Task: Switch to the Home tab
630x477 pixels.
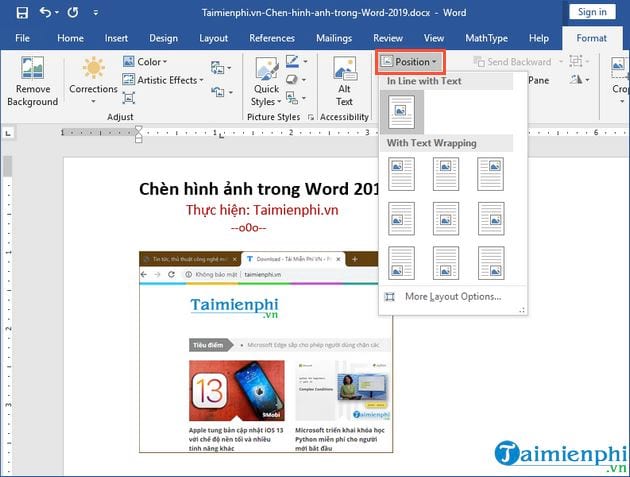Action: pyautogui.click(x=70, y=38)
